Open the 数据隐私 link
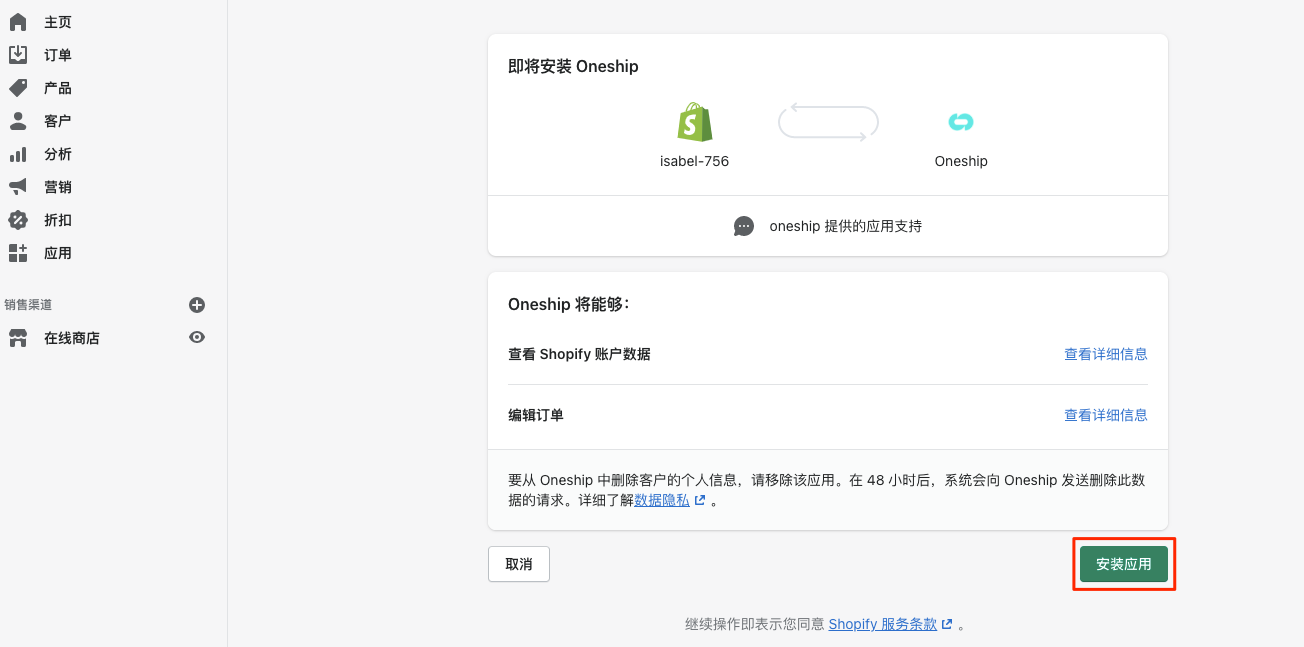Screen dimensions: 1304x647 tap(662, 500)
